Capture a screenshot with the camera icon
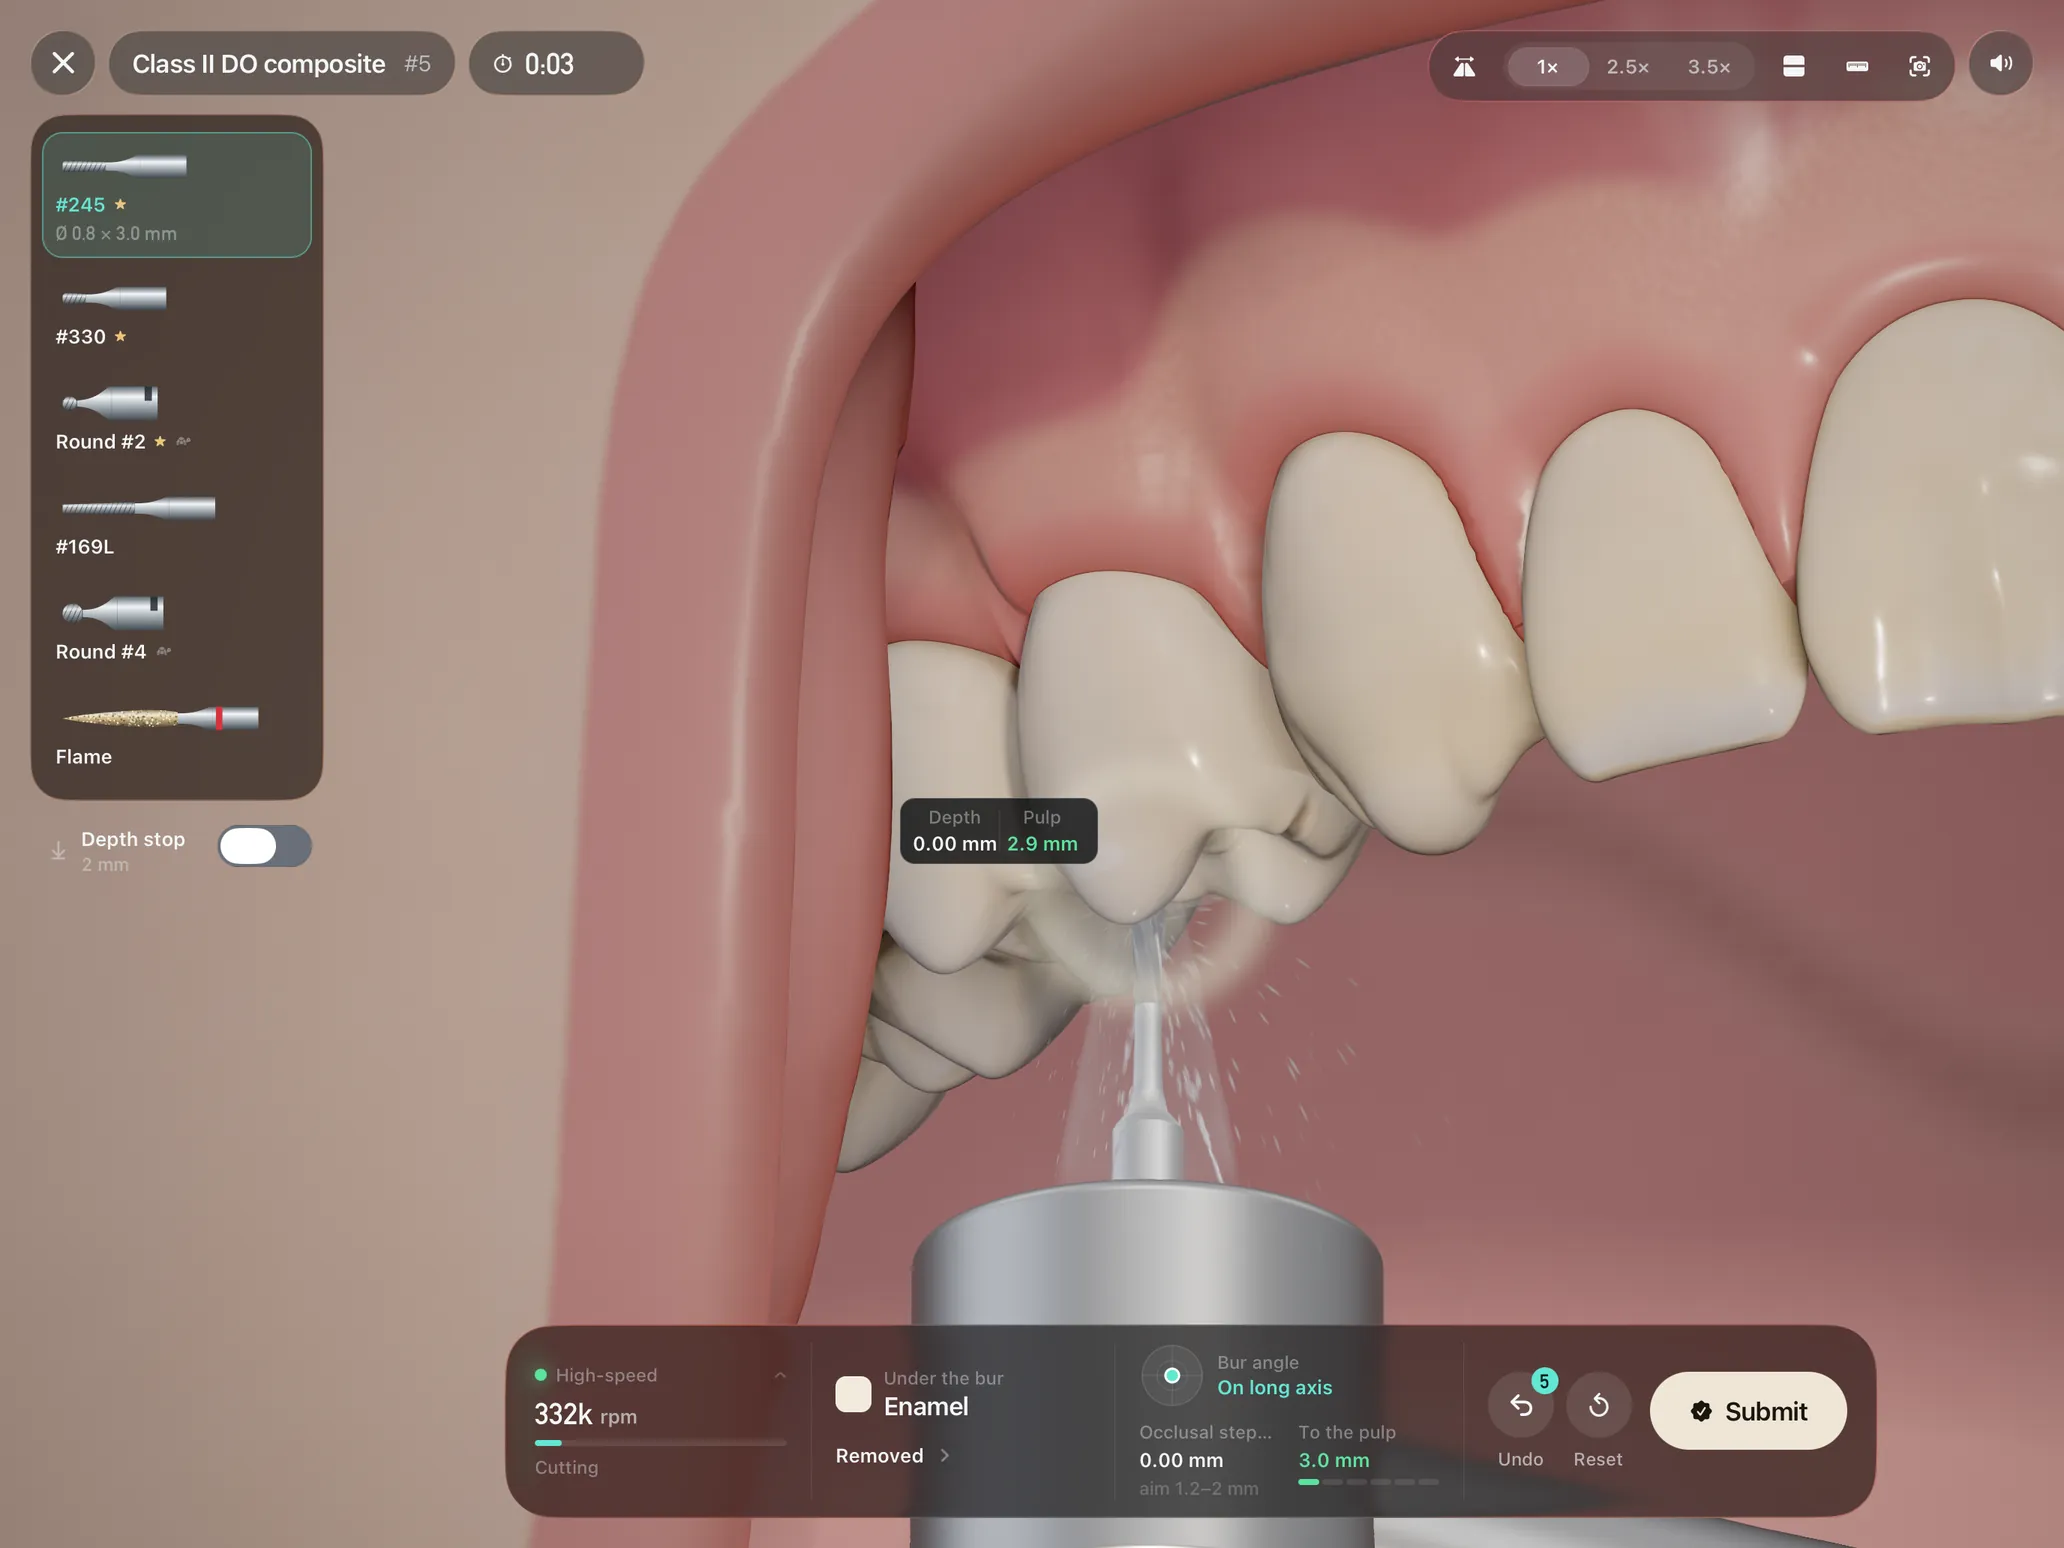Image resolution: width=2064 pixels, height=1548 pixels. pos(1919,66)
